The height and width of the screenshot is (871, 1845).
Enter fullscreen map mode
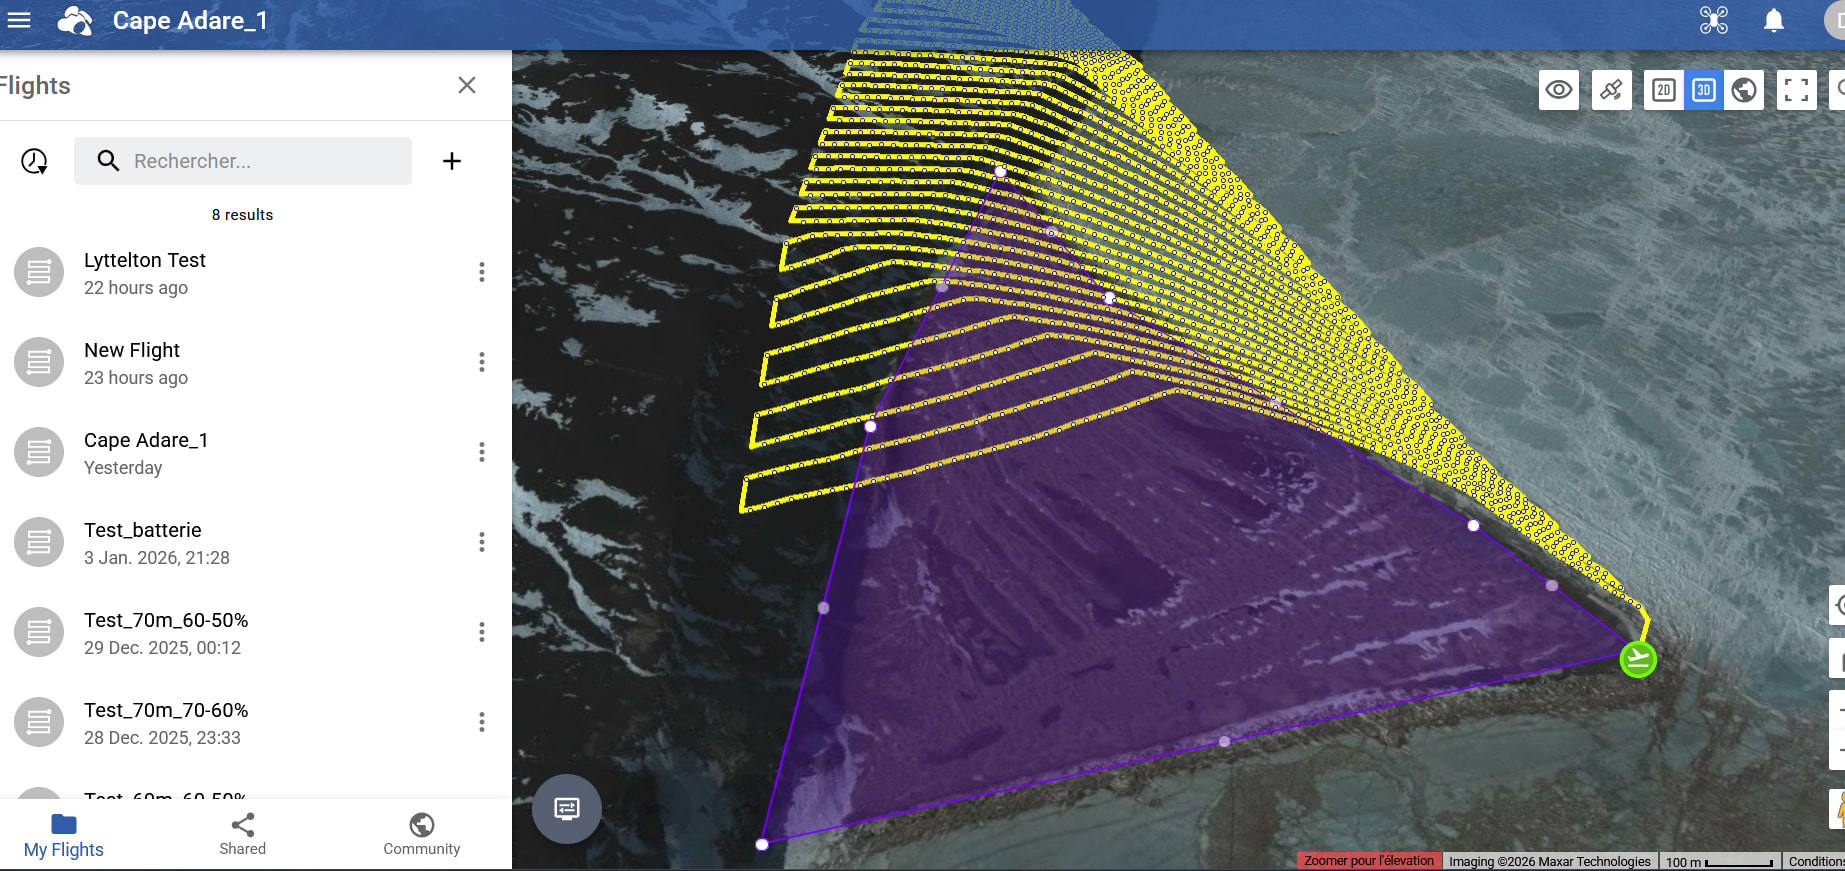coord(1796,90)
